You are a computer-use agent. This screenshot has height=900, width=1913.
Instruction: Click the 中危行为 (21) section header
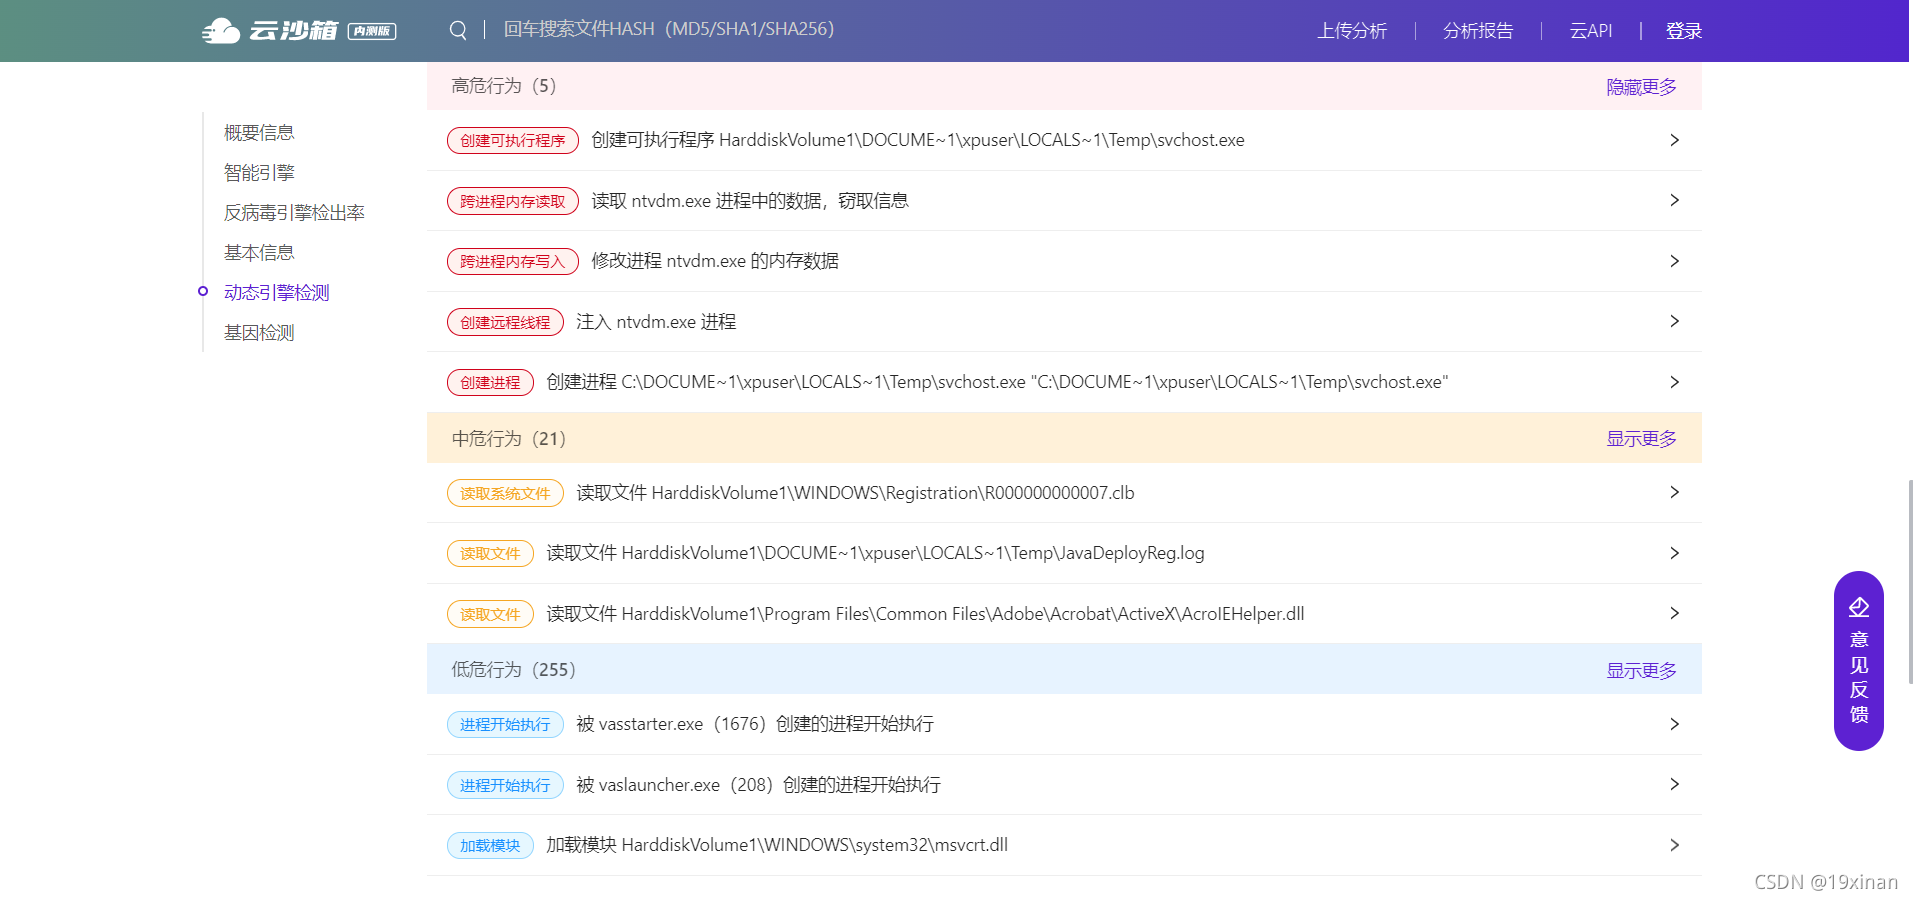coord(1064,438)
